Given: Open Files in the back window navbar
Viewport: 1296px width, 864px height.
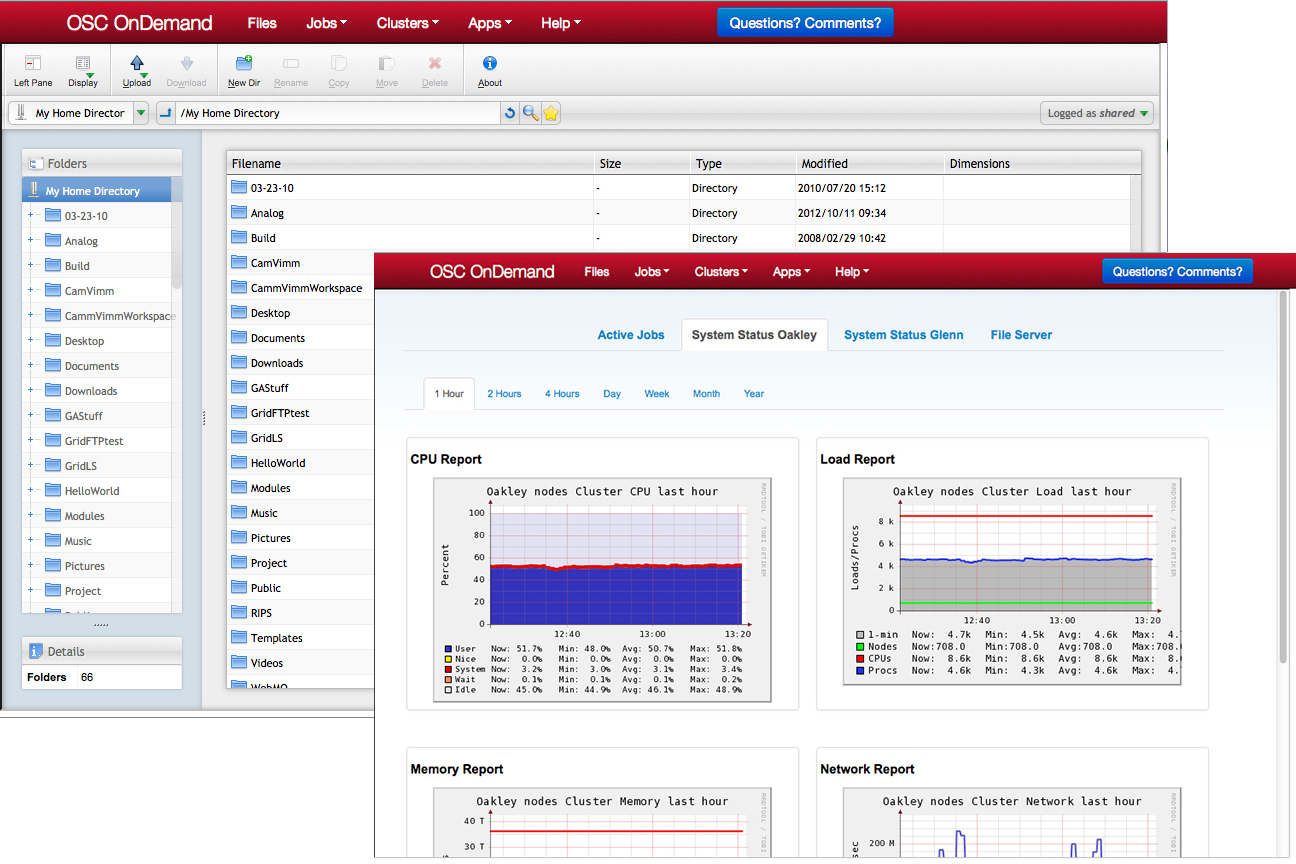Looking at the screenshot, I should click(262, 23).
